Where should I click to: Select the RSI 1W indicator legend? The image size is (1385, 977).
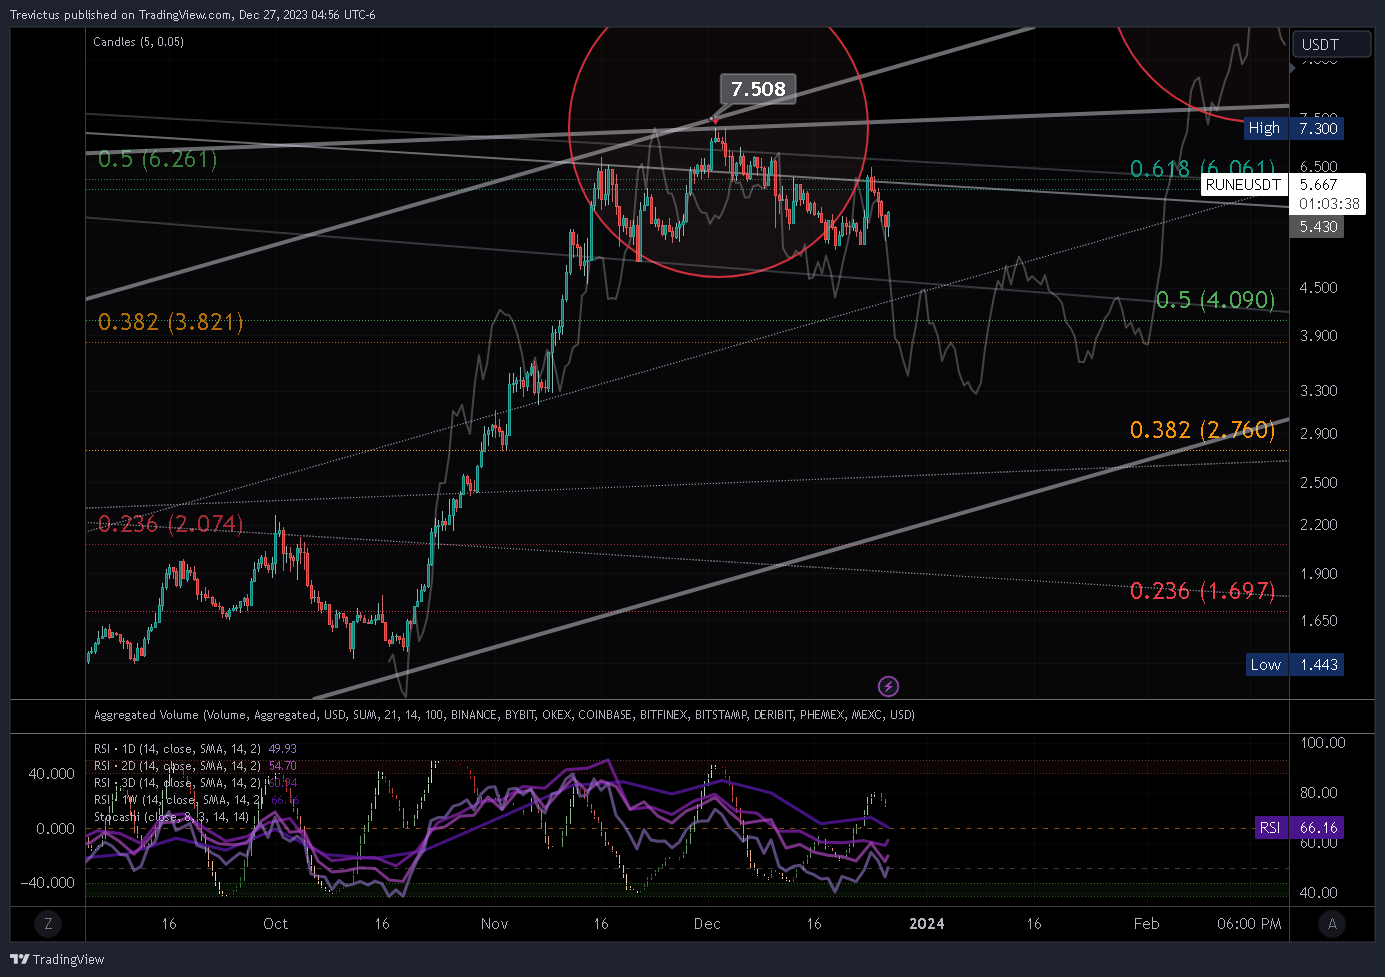tap(196, 800)
